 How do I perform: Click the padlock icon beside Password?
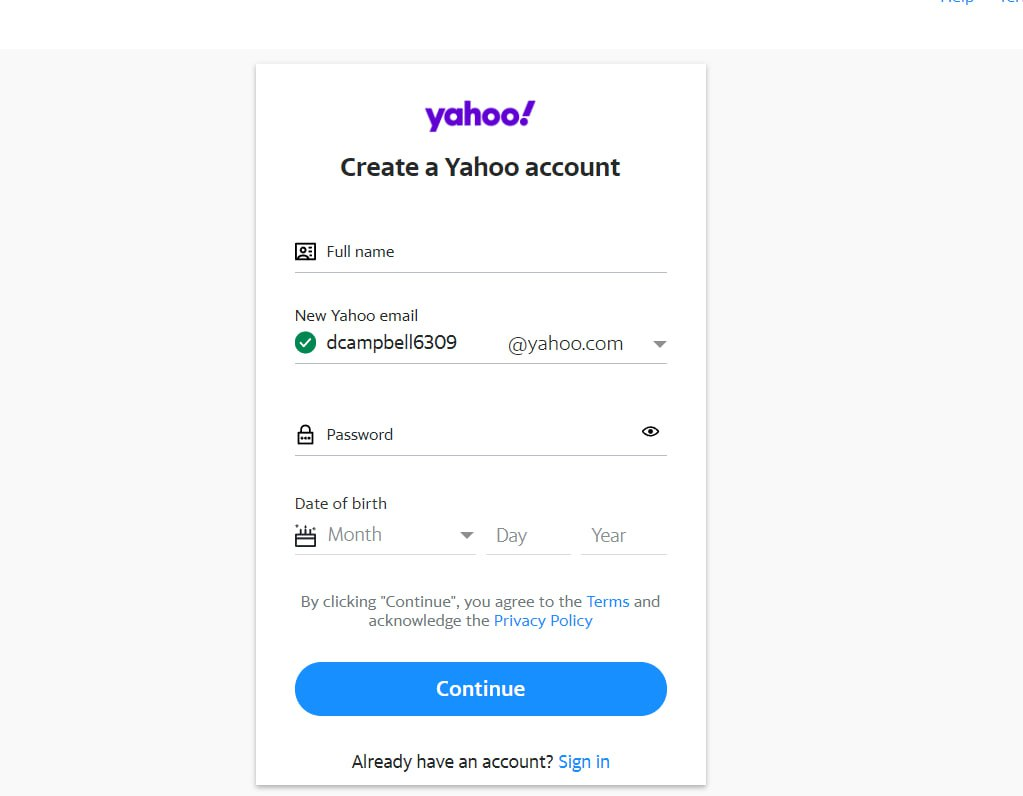coord(305,435)
